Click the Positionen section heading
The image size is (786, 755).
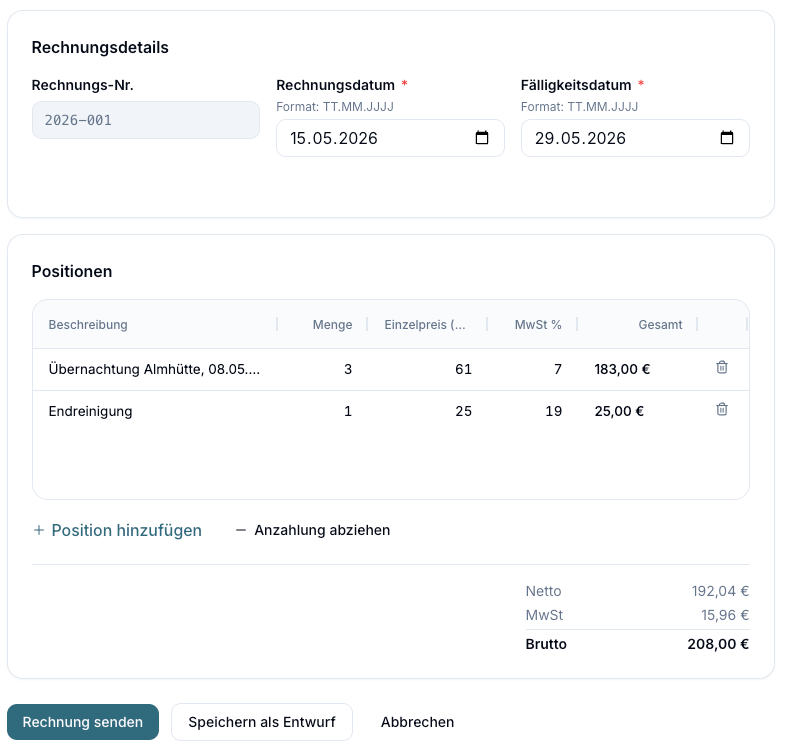pyautogui.click(x=72, y=271)
